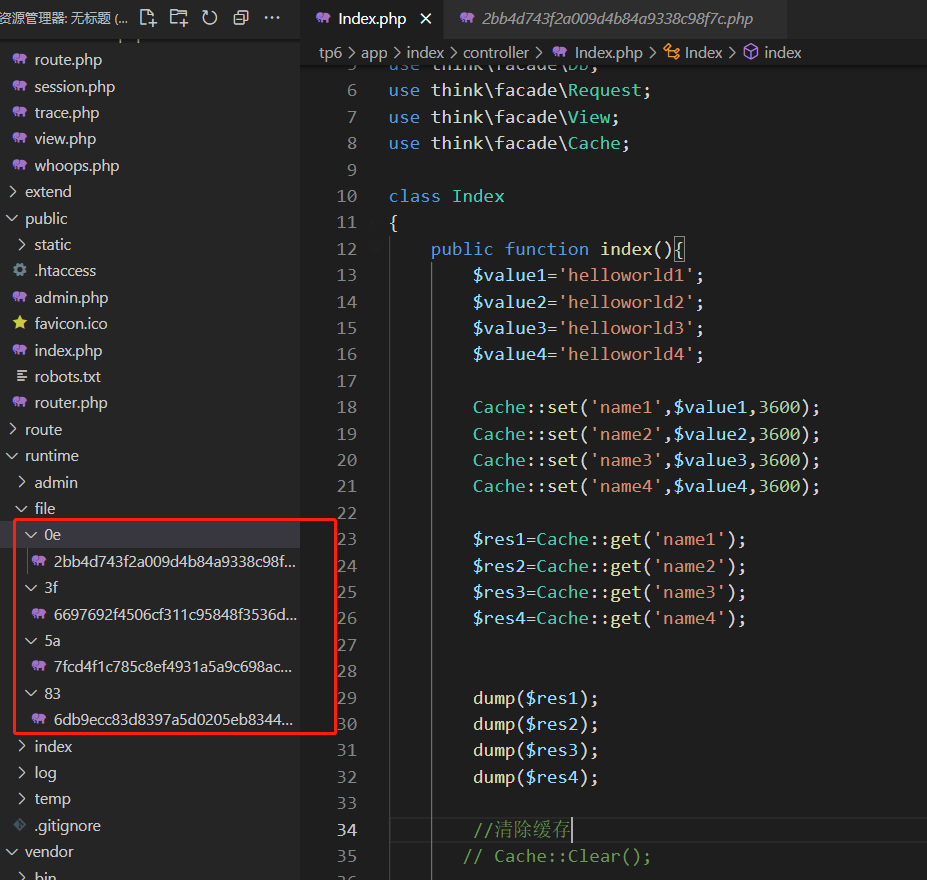Click the method cube icon in breadcrumb
The image size is (927, 880).
pyautogui.click(x=750, y=51)
